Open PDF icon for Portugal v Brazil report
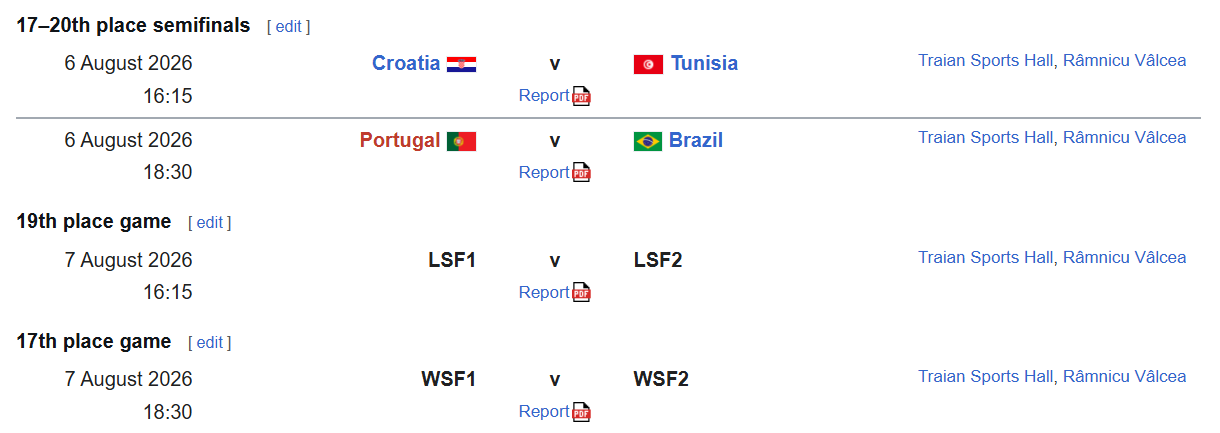 582,172
